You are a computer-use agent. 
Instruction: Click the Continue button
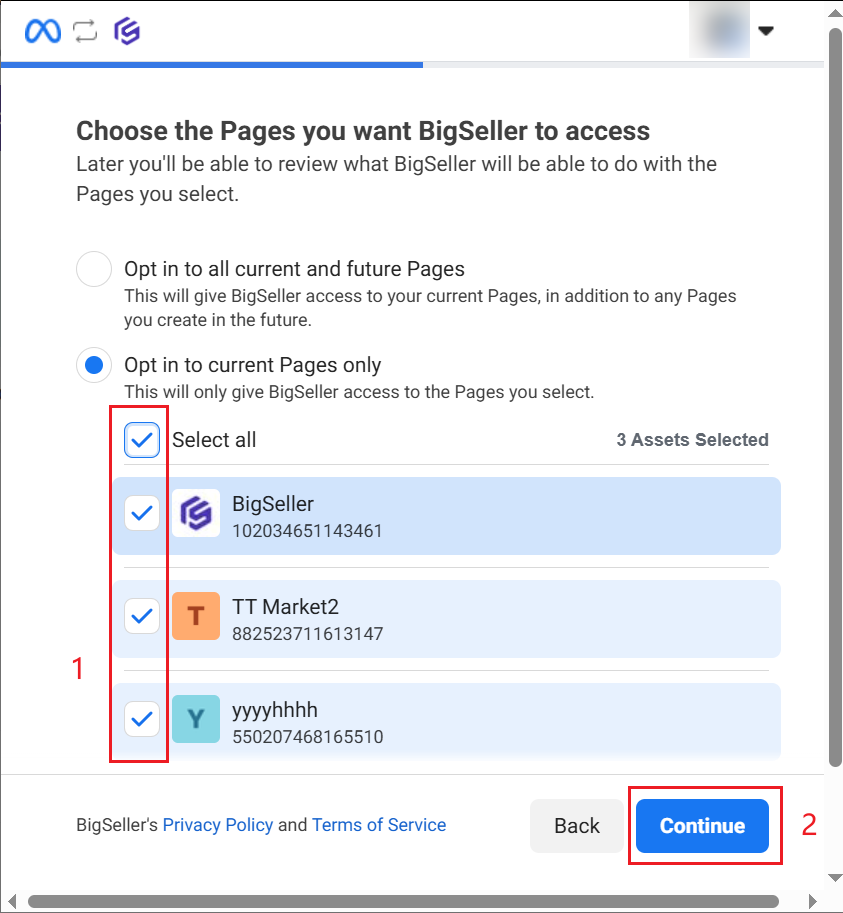(x=702, y=826)
